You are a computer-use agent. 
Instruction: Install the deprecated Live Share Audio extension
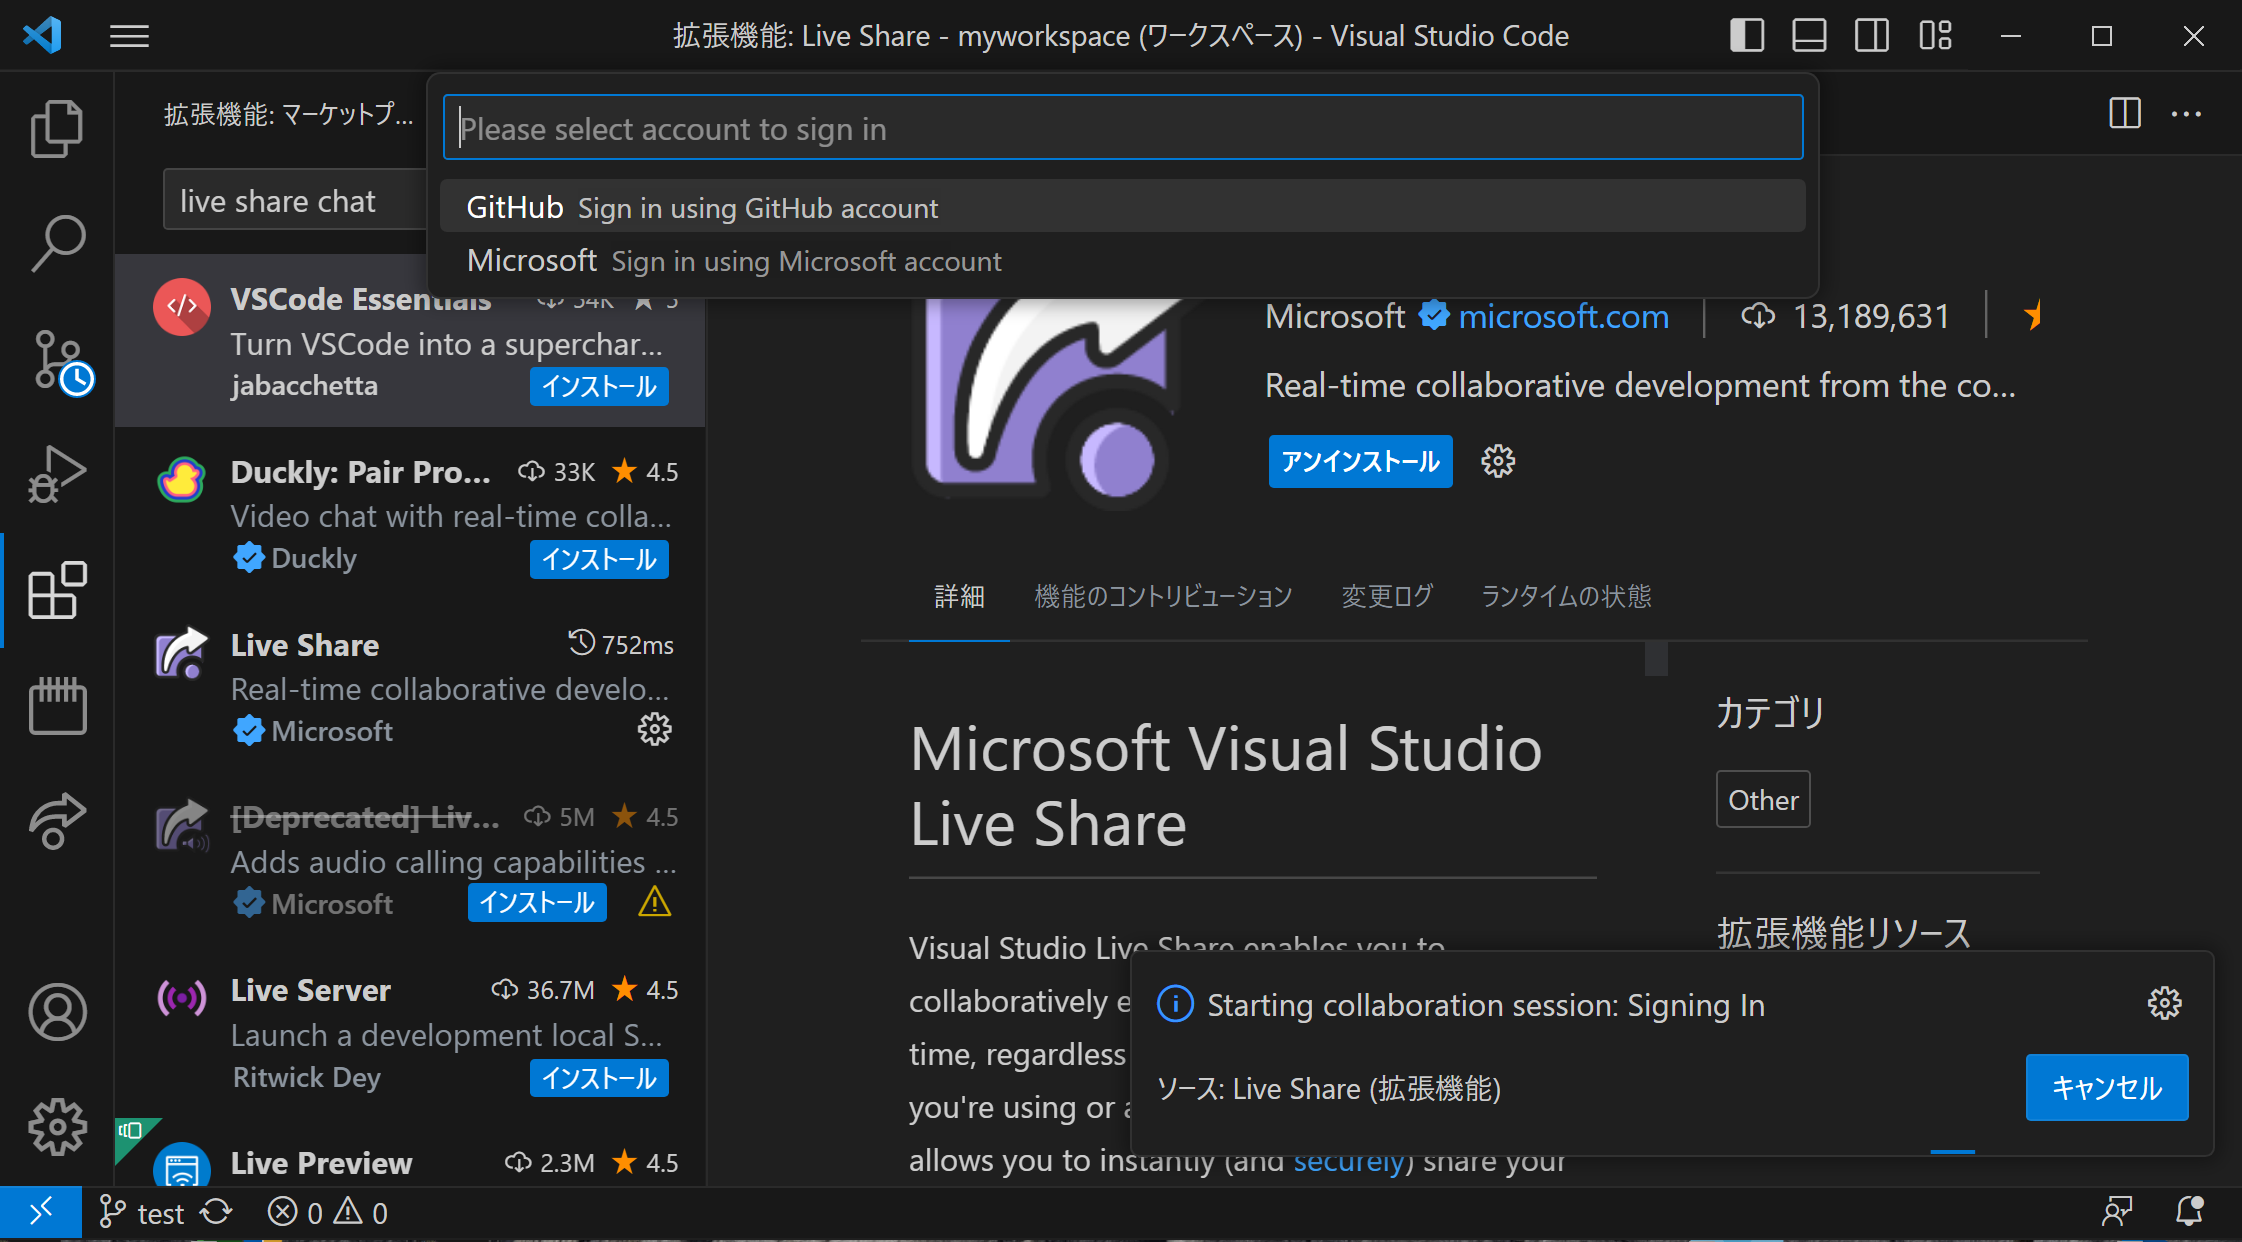(537, 903)
